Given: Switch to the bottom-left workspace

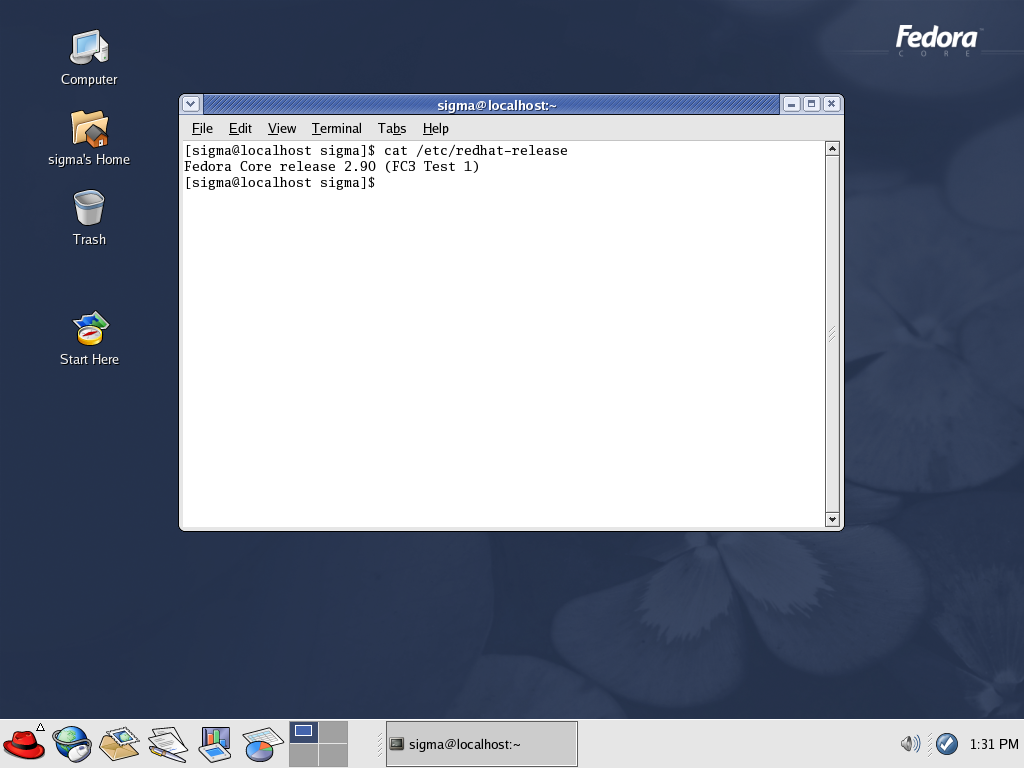Looking at the screenshot, I should (x=304, y=755).
